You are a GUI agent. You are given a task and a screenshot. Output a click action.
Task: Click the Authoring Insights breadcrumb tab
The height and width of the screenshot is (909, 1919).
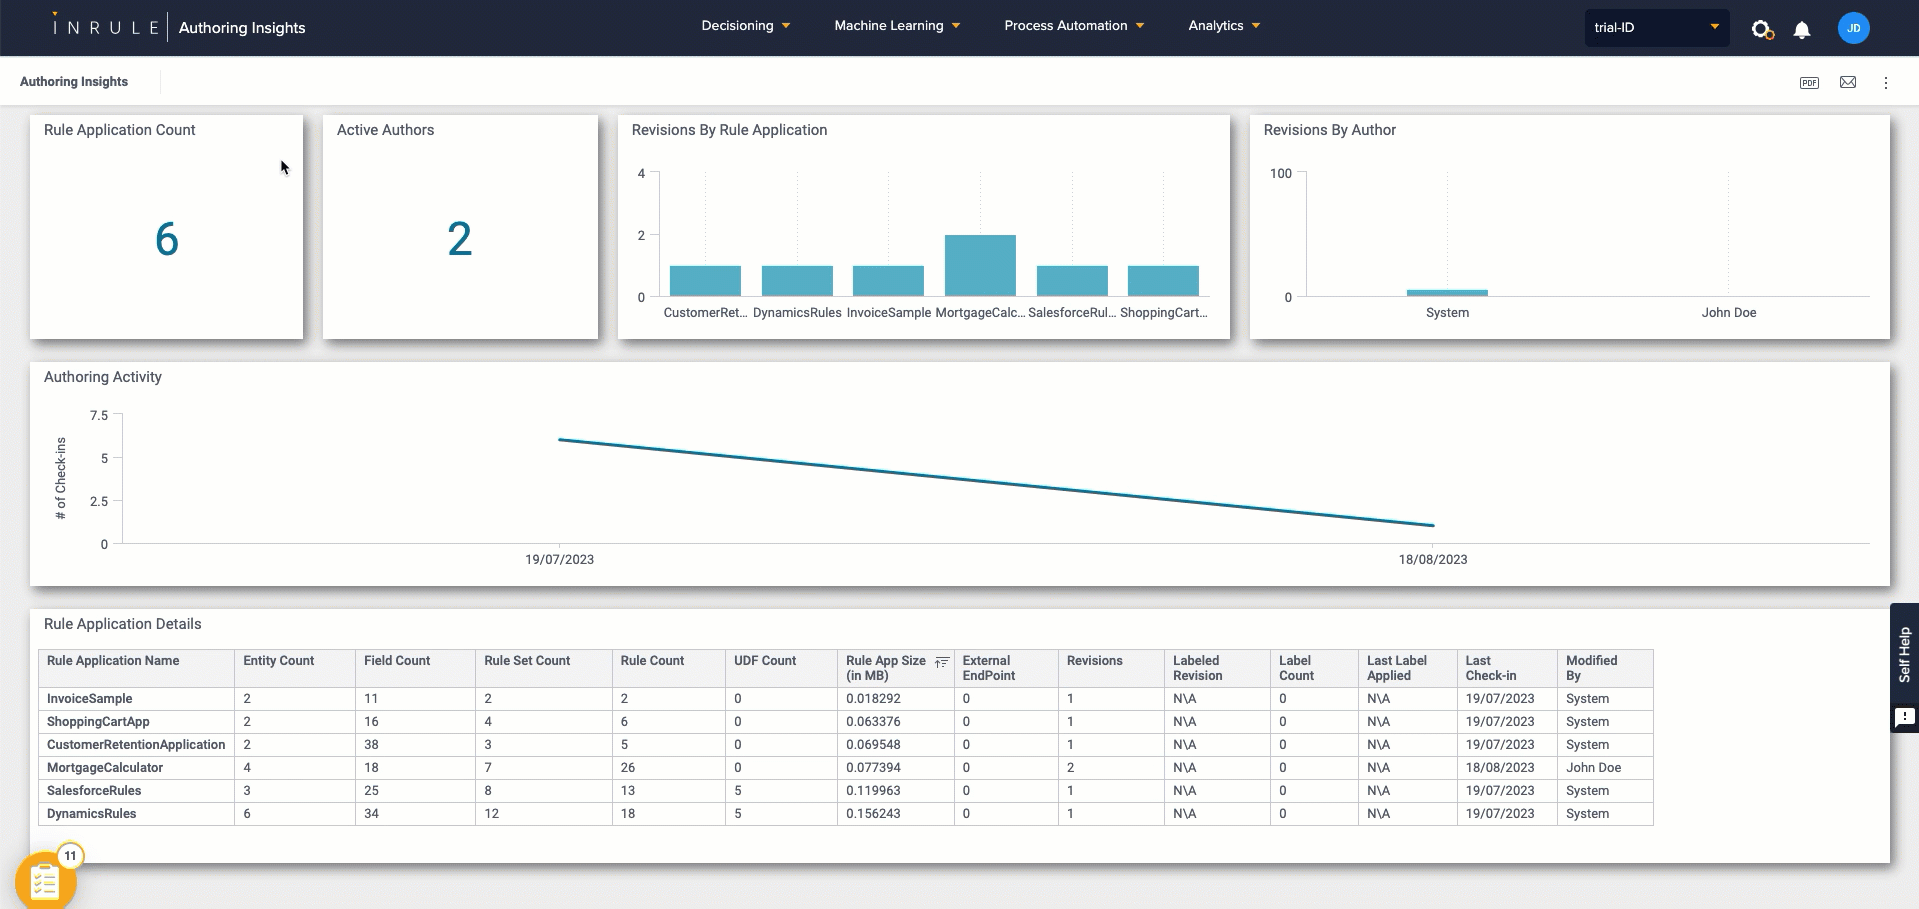(x=74, y=82)
